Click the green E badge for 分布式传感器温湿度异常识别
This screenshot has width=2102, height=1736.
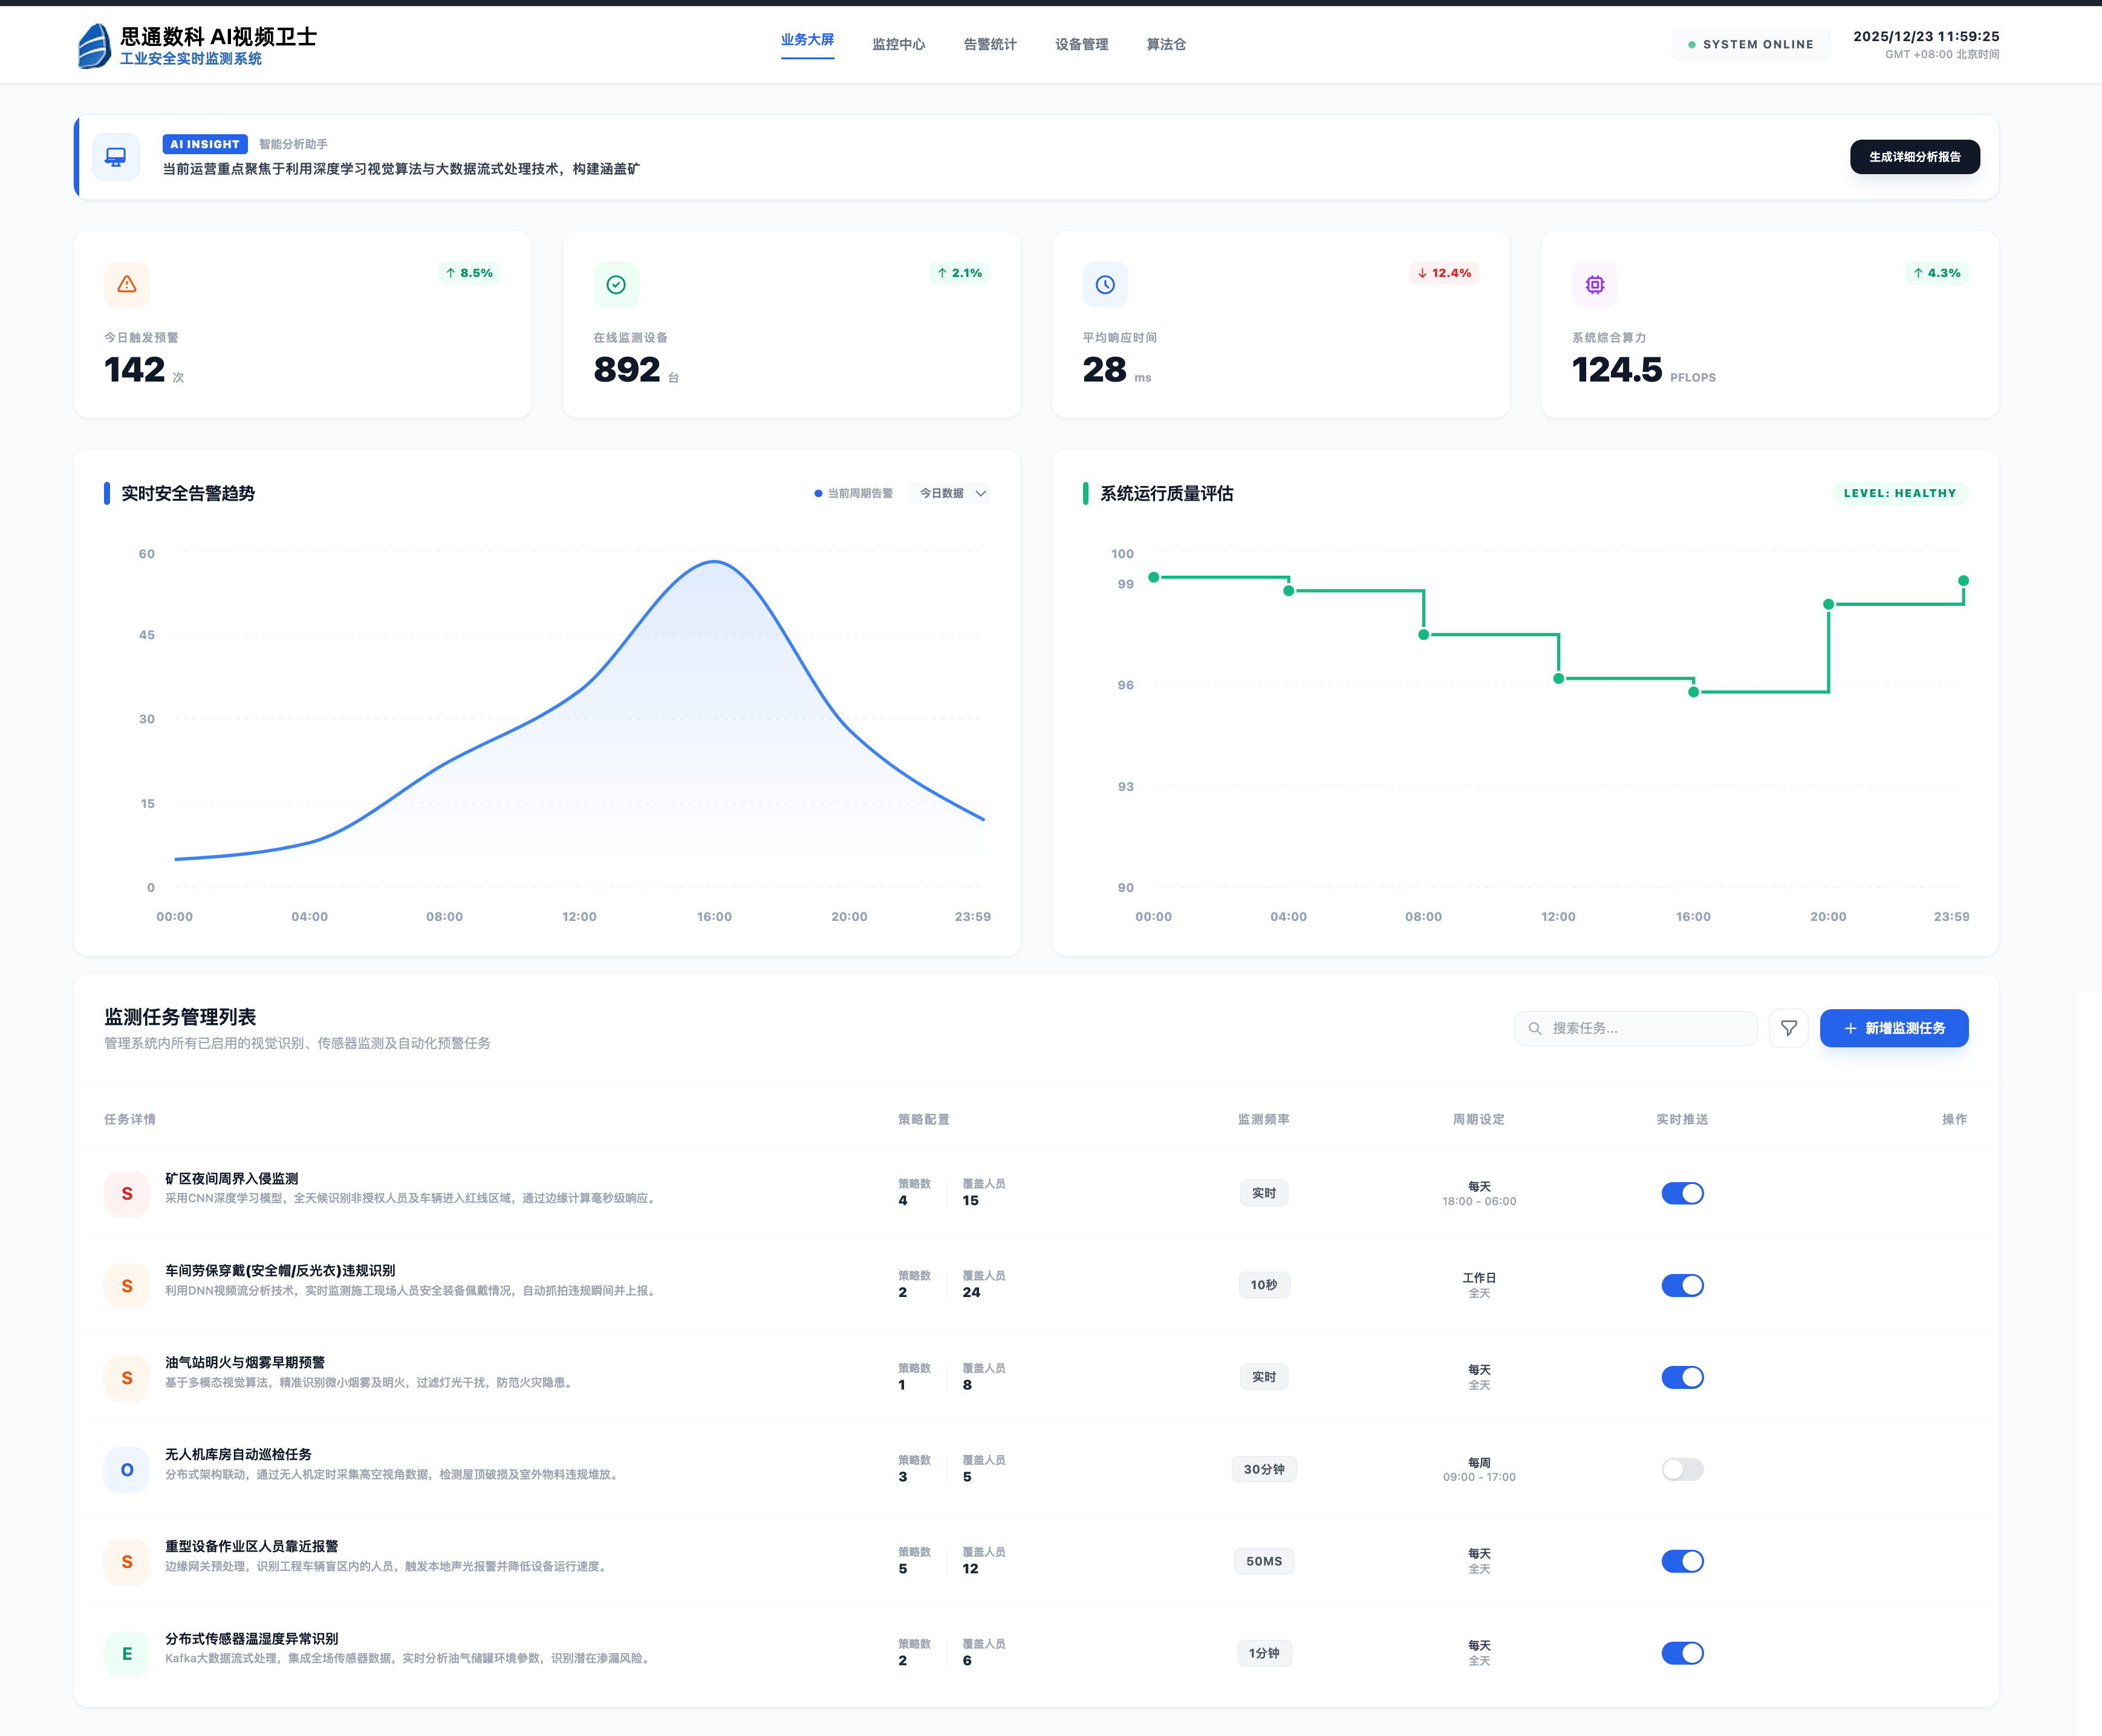click(x=127, y=1653)
